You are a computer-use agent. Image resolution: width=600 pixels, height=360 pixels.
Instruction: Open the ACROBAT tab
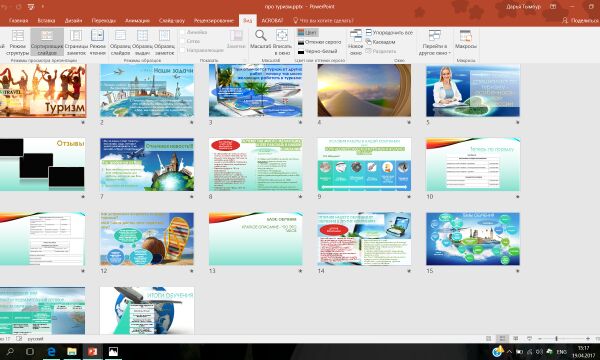click(x=272, y=20)
